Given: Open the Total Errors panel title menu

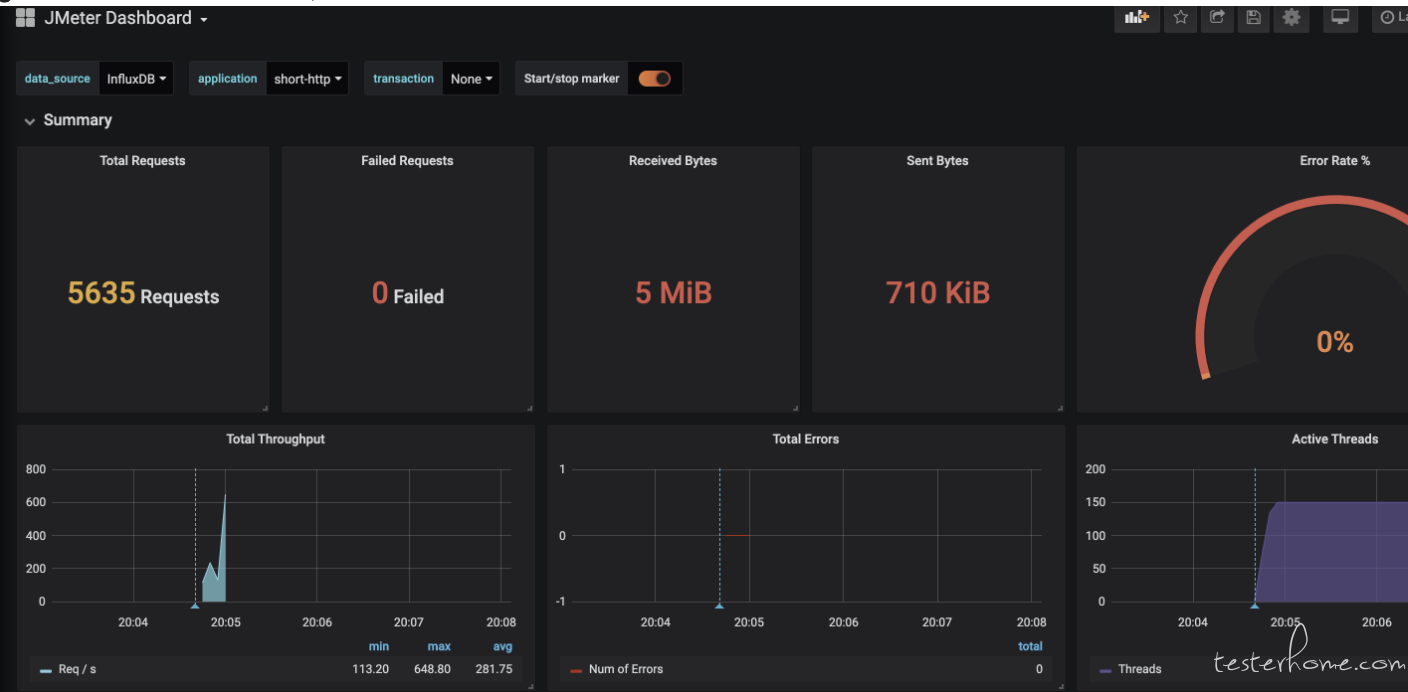Looking at the screenshot, I should (x=806, y=439).
